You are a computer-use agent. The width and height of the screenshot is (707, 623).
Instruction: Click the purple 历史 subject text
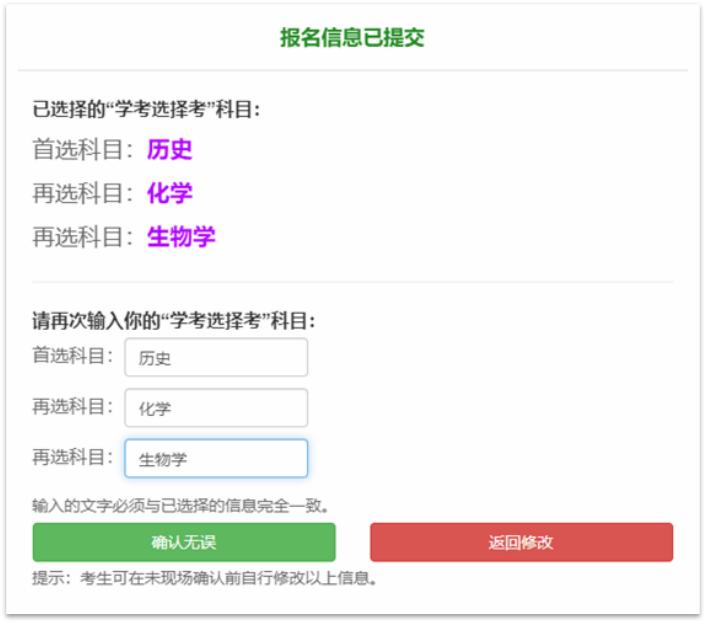coord(169,150)
